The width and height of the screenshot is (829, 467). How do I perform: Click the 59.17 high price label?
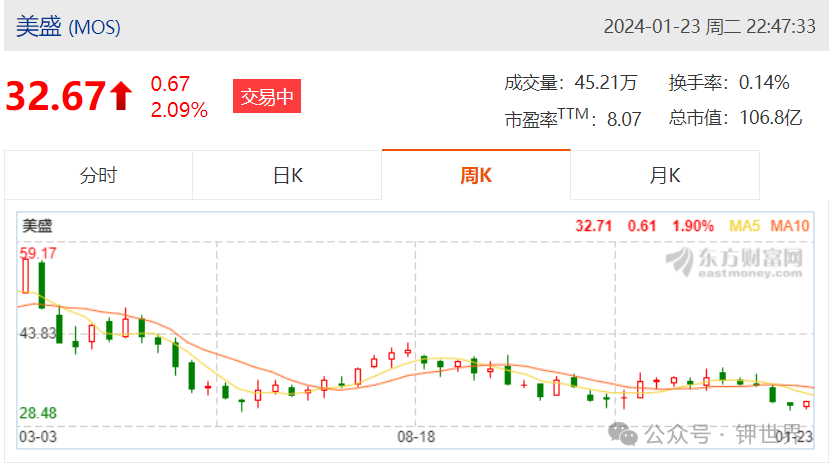[x=38, y=253]
